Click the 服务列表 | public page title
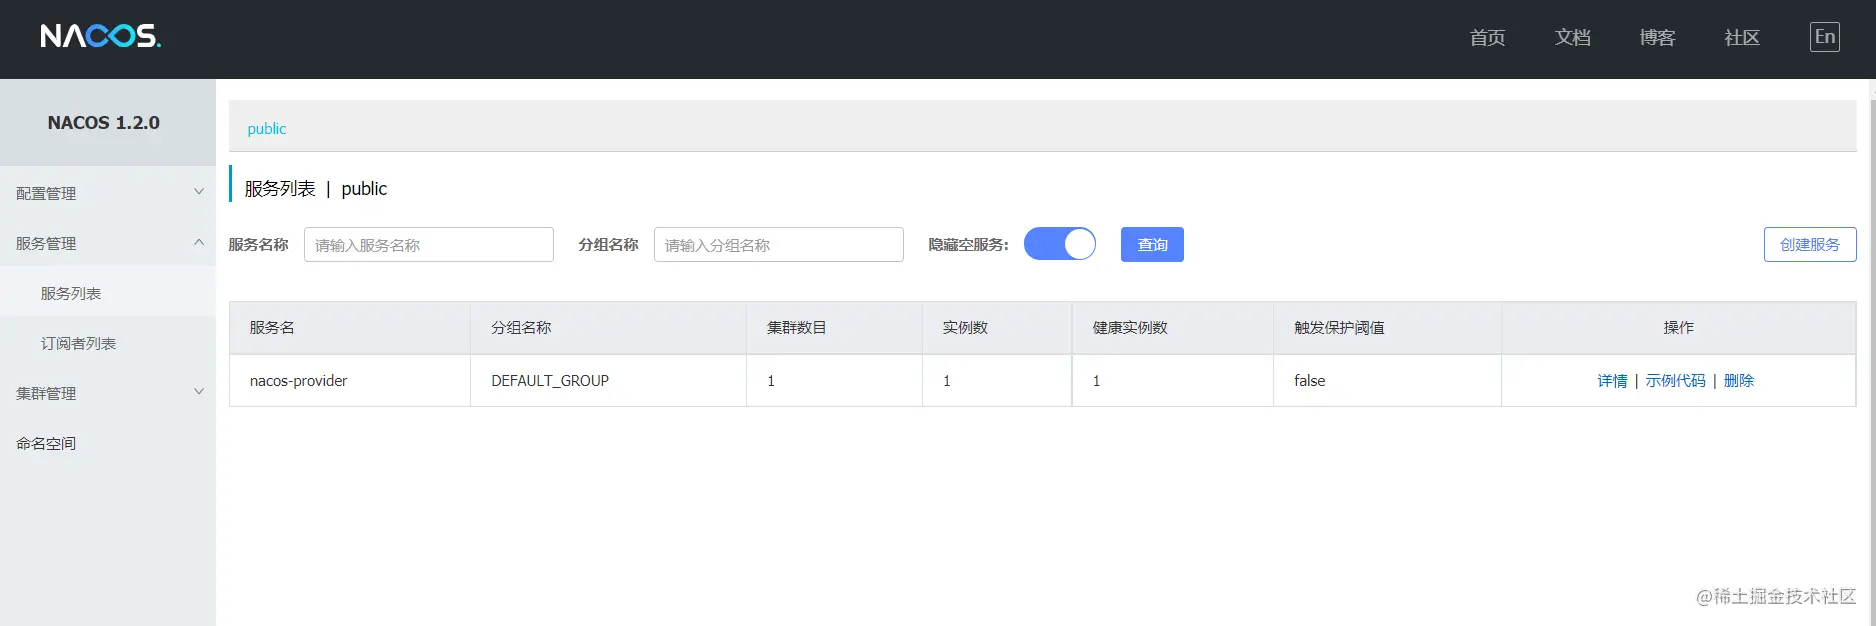The height and width of the screenshot is (626, 1876). (315, 189)
